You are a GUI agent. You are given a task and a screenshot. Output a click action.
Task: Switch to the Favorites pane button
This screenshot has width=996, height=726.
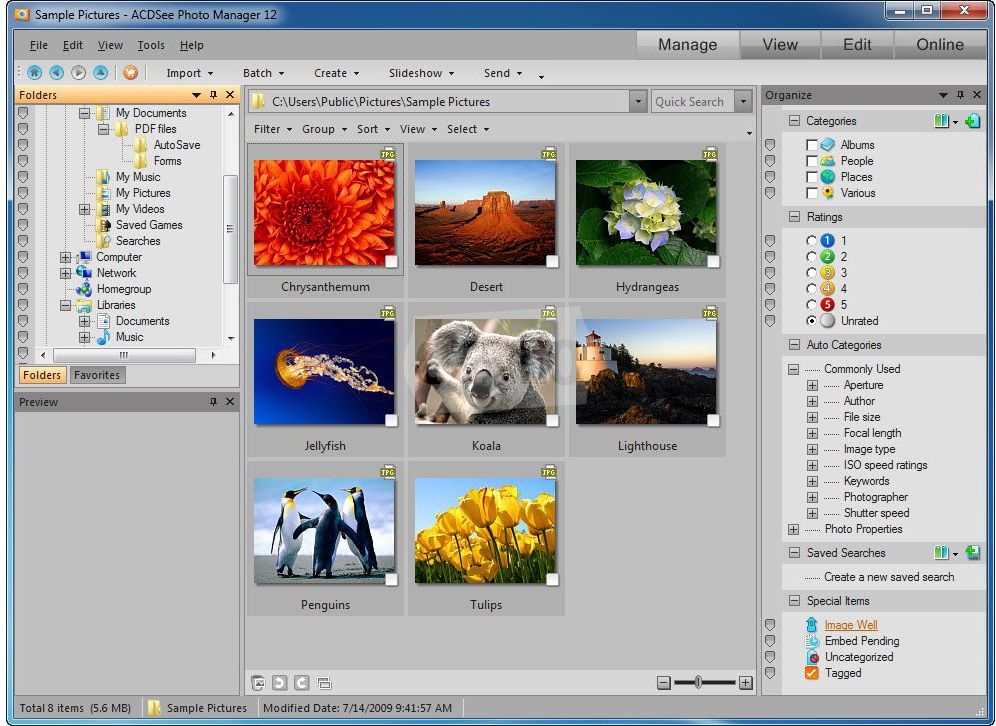coord(98,375)
